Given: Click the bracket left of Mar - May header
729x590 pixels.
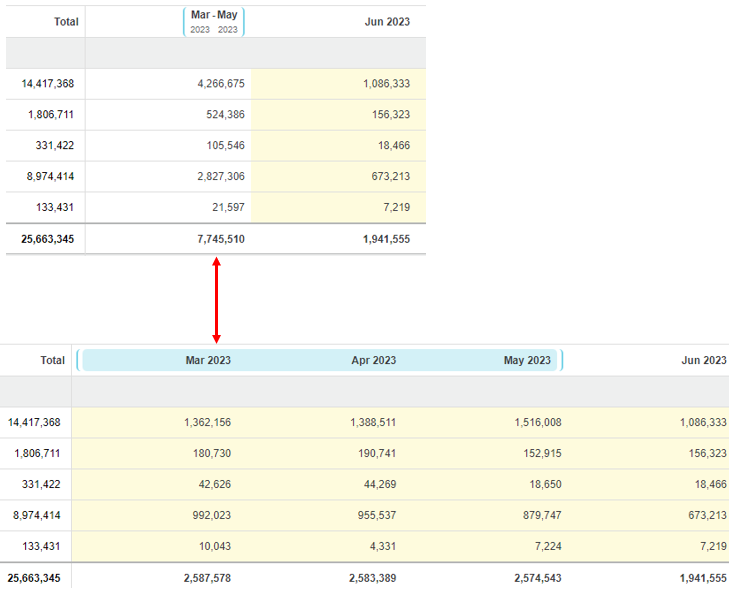Looking at the screenshot, I should coord(185,22).
